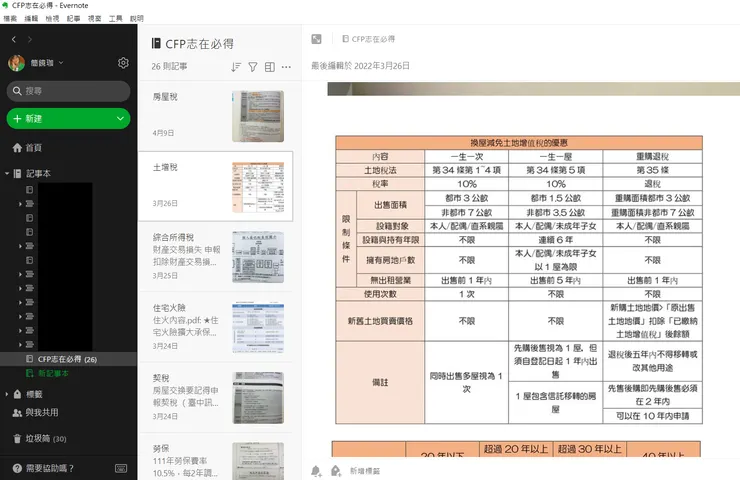Click the user avatar picture
Viewport: 740px width, 480px height.
17,63
